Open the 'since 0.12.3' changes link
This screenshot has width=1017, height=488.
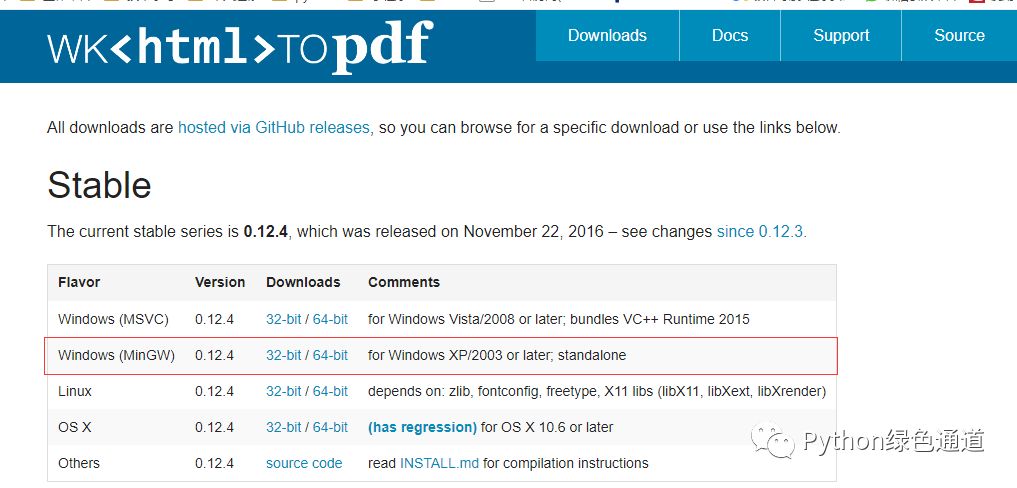point(760,232)
